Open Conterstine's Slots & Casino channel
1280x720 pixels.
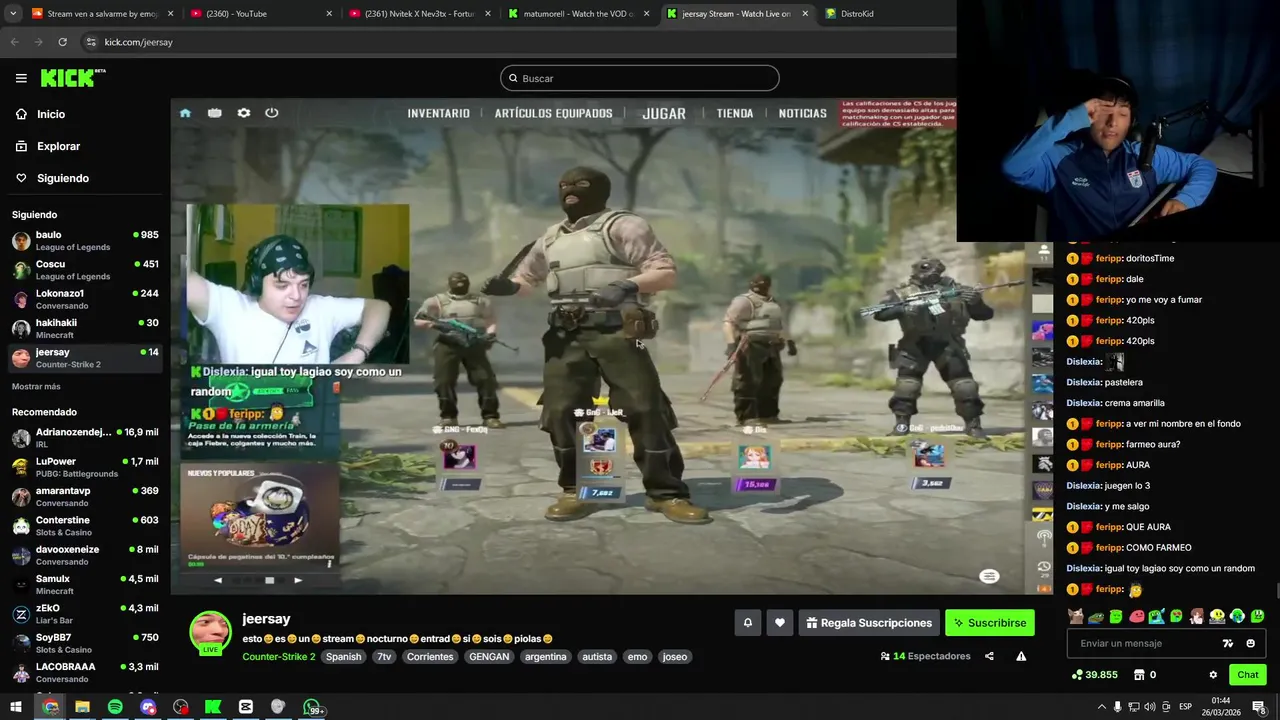pos(85,526)
